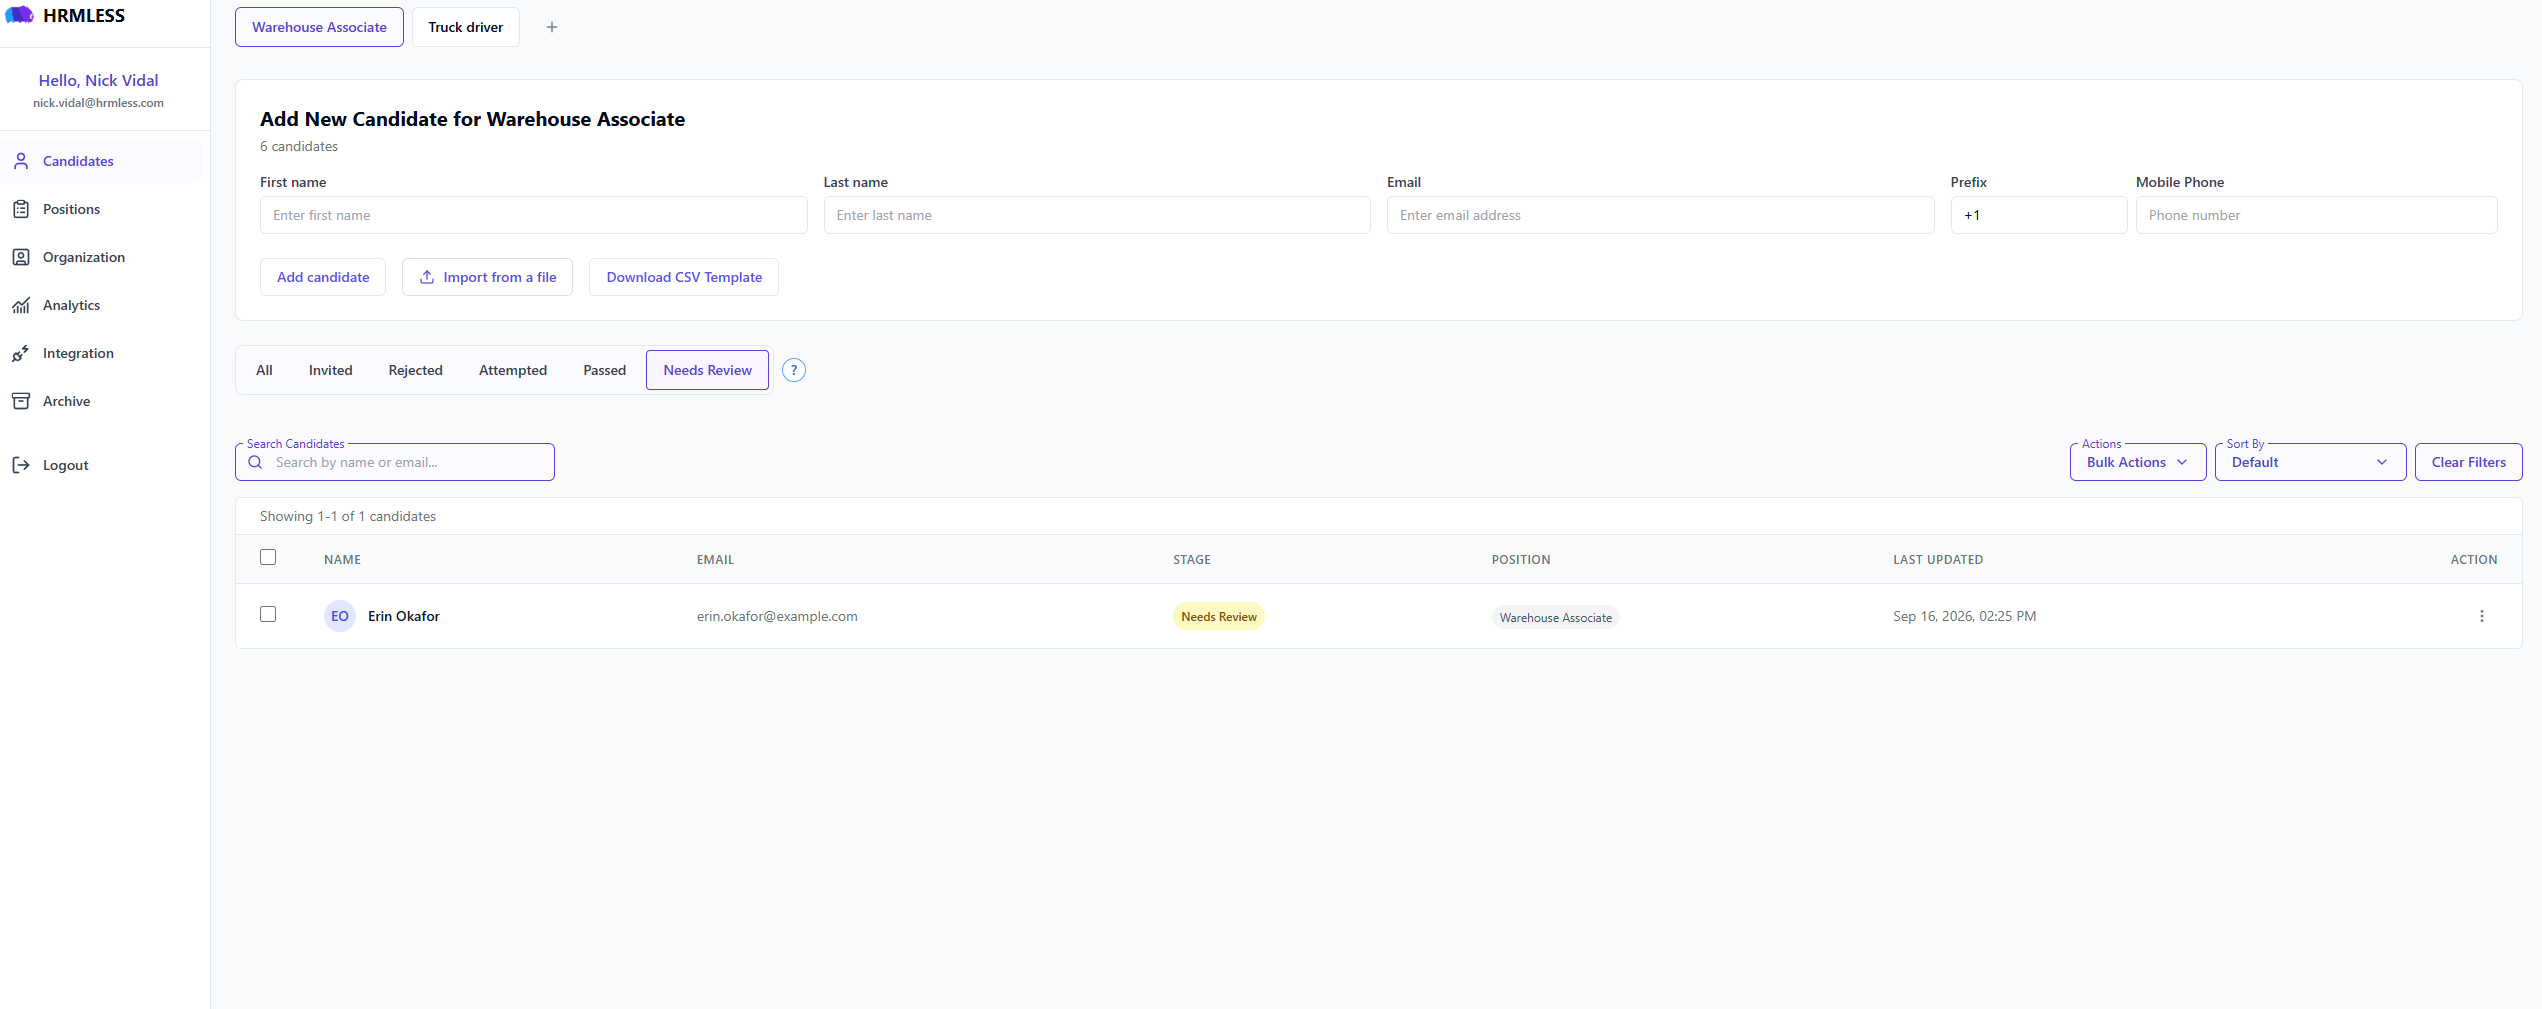Viewport: 2542px width, 1009px height.
Task: Open the Archive section
Action: [x=100, y=401]
